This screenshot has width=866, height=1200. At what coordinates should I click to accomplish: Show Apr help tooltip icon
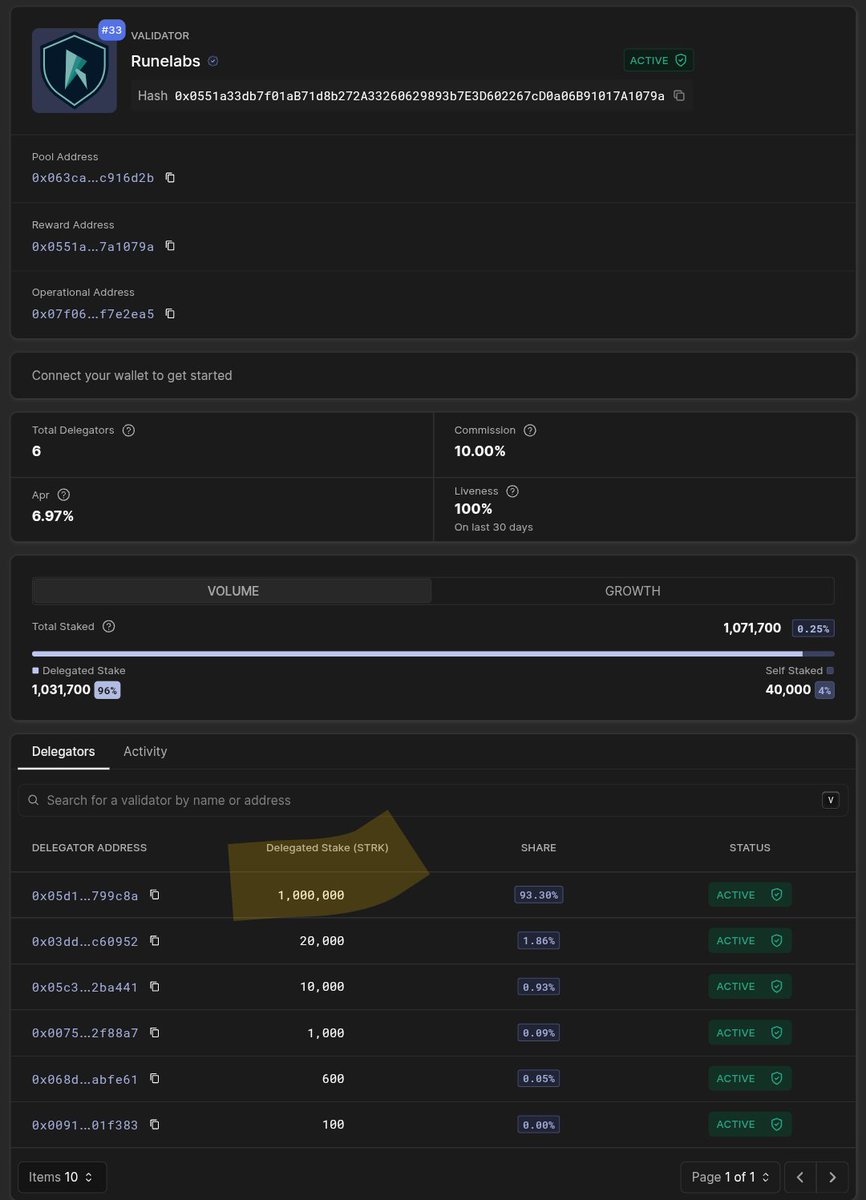(64, 495)
